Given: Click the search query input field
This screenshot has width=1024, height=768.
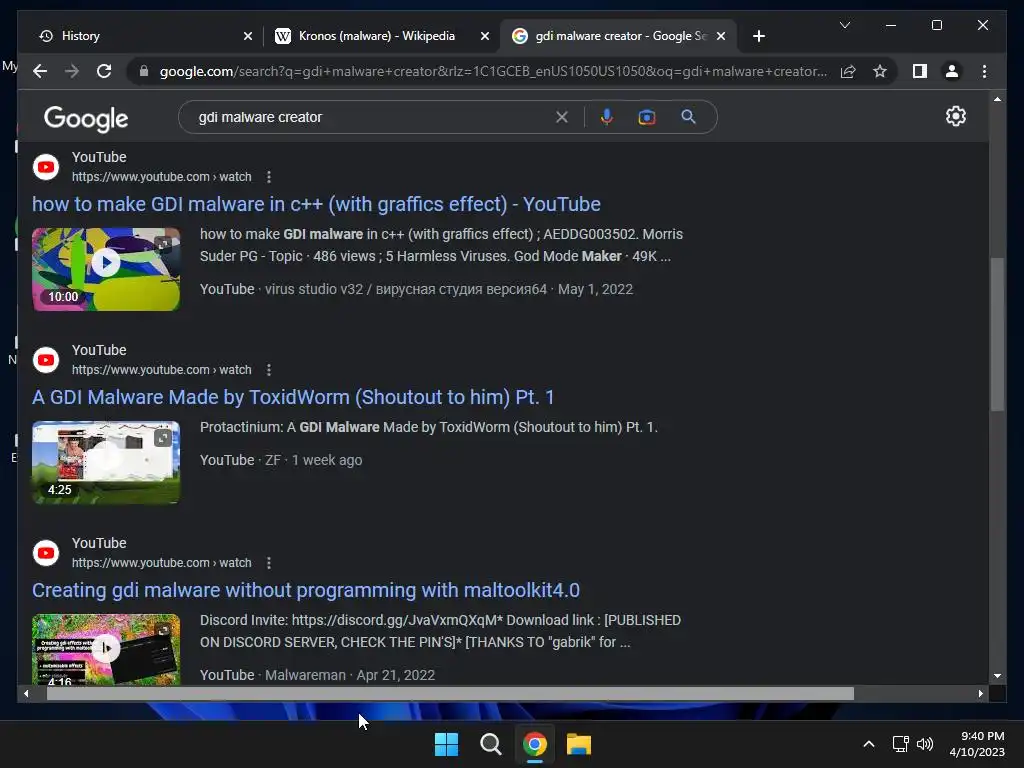Looking at the screenshot, I should [x=372, y=117].
